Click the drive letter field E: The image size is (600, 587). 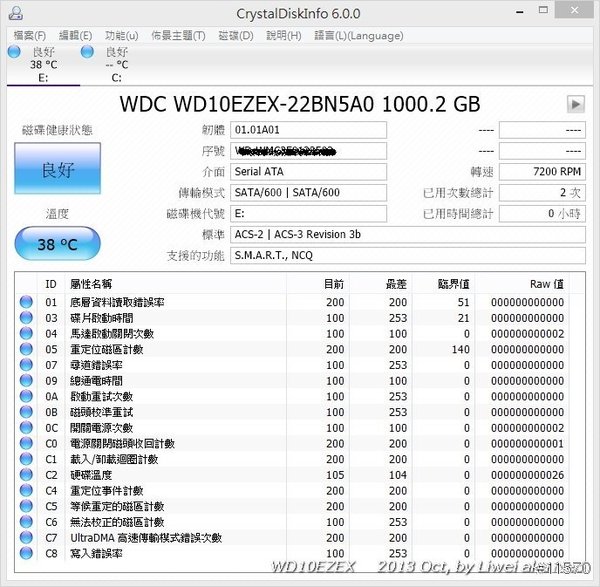[x=308, y=214]
